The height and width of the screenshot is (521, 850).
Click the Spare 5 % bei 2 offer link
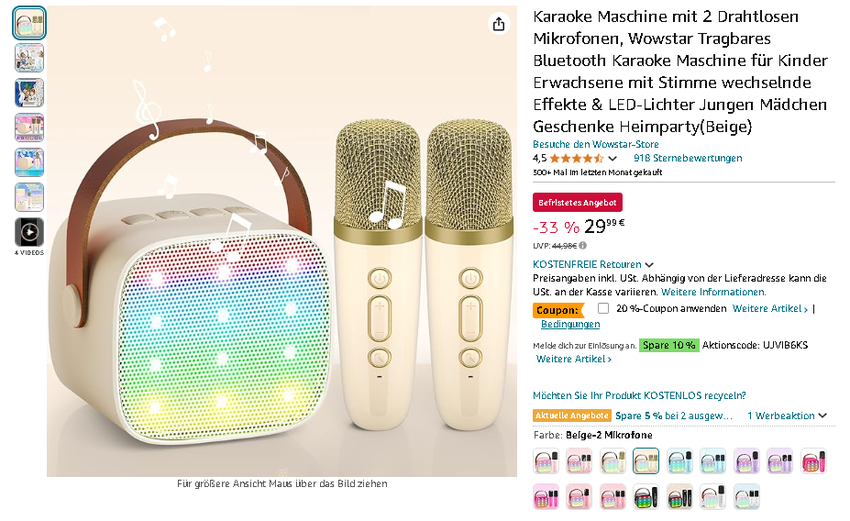pyautogui.click(x=674, y=416)
